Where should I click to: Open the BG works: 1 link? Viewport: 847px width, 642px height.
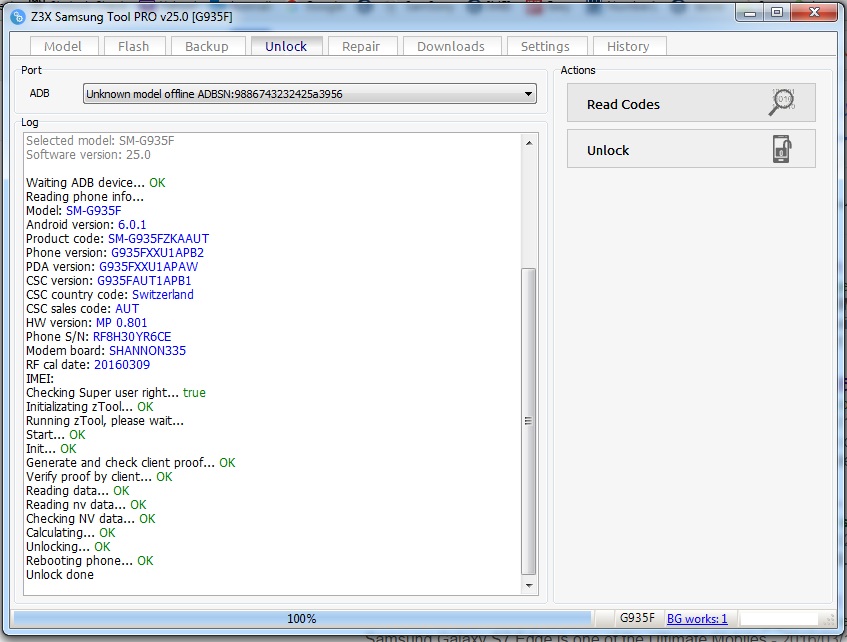point(697,619)
